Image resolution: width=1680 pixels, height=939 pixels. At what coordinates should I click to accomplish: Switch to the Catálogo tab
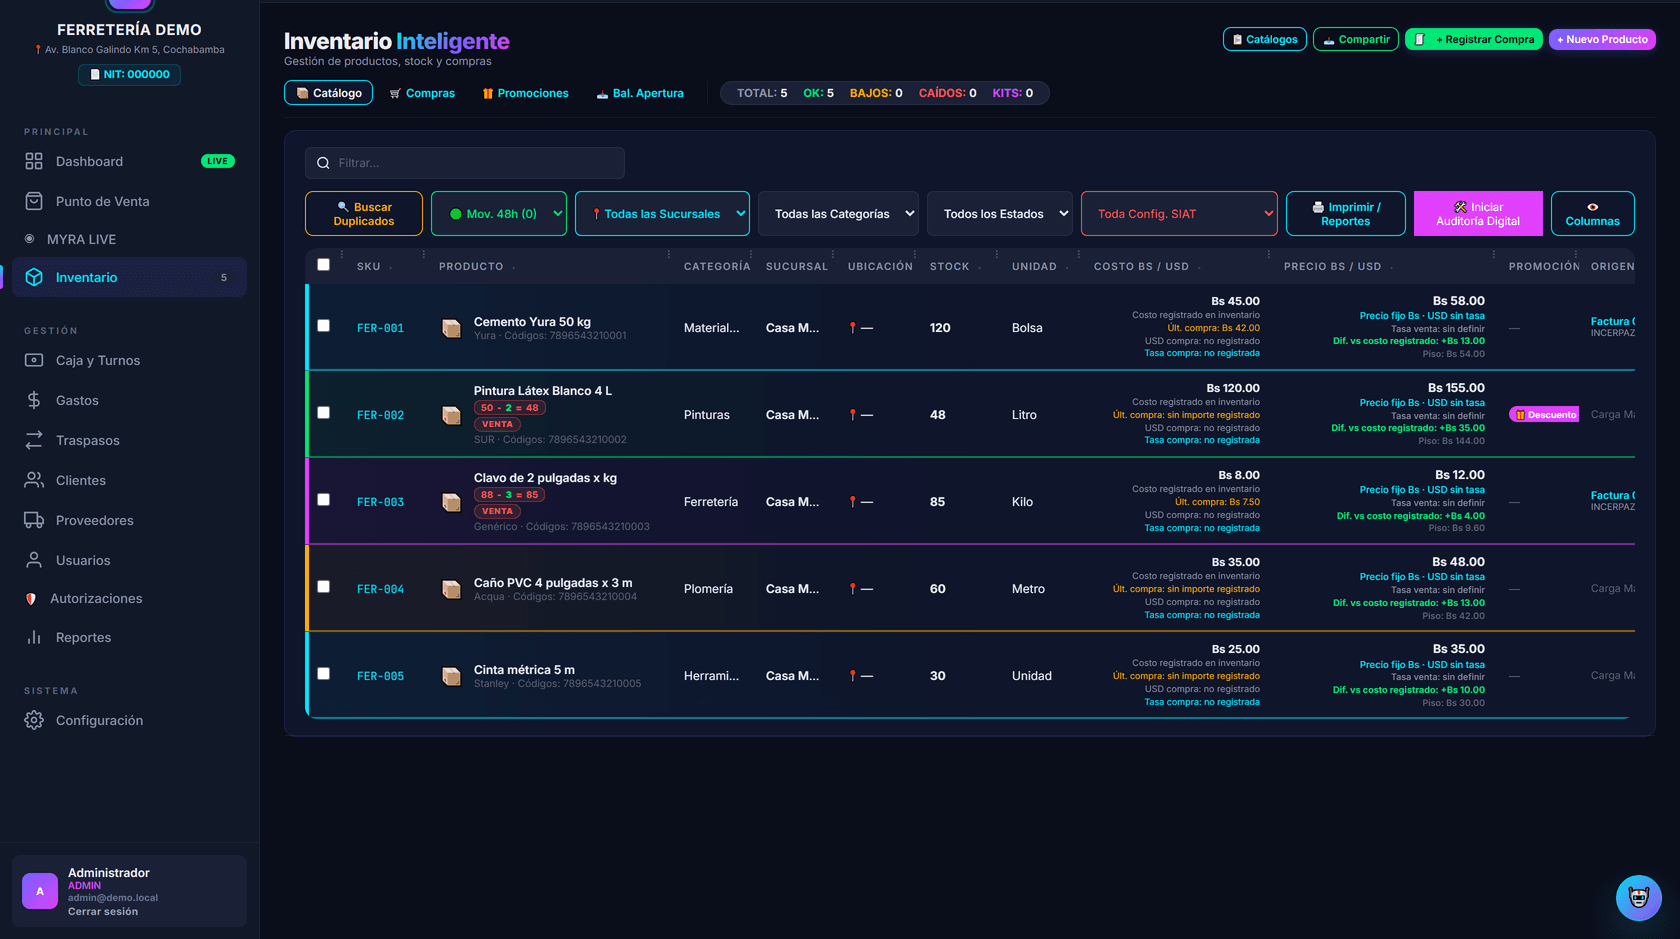click(x=328, y=93)
